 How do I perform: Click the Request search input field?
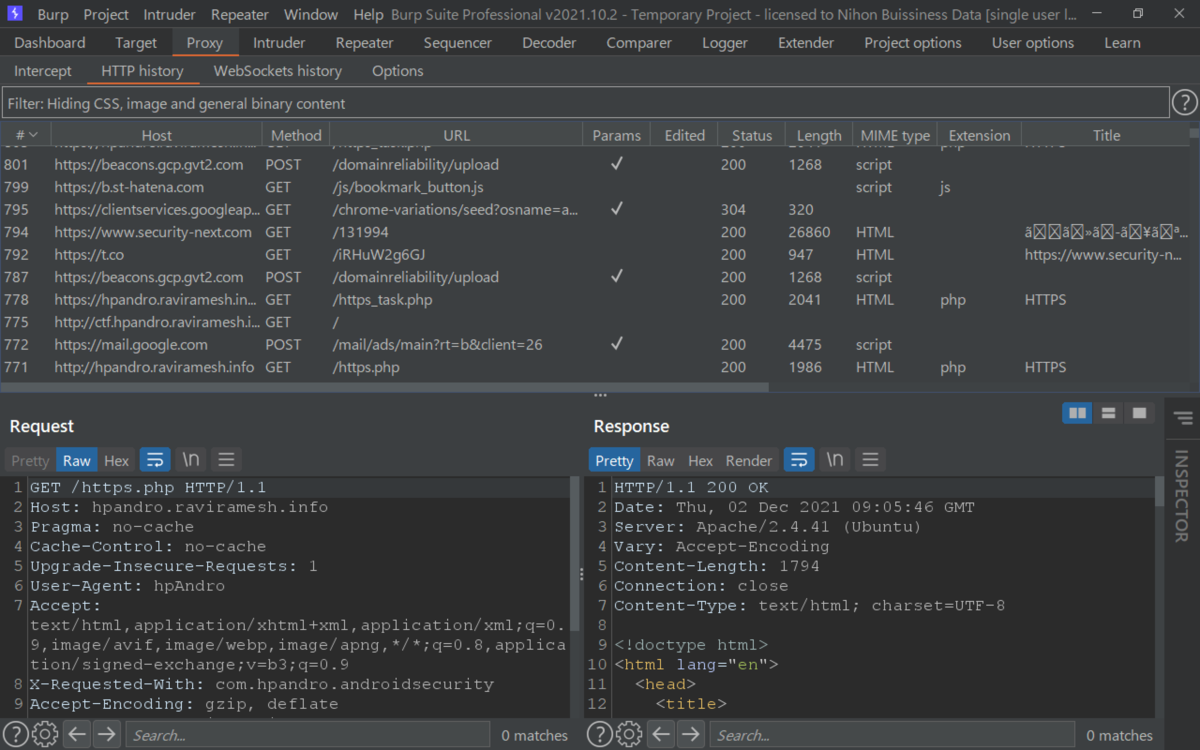tap(308, 735)
